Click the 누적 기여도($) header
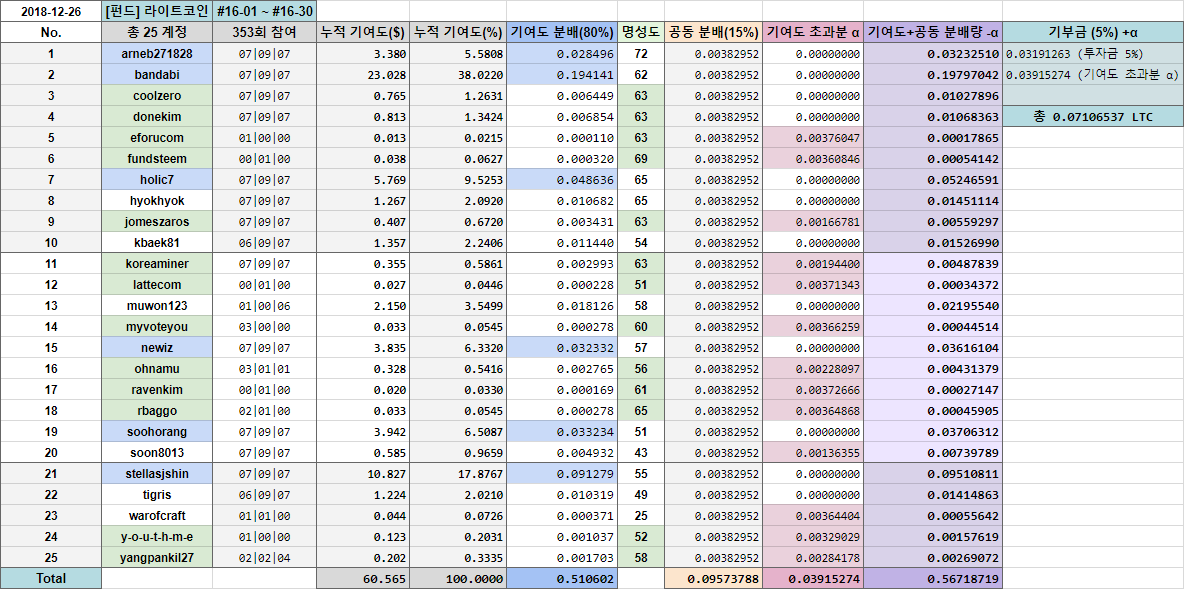This screenshot has height=589, width=1184. click(x=362, y=32)
